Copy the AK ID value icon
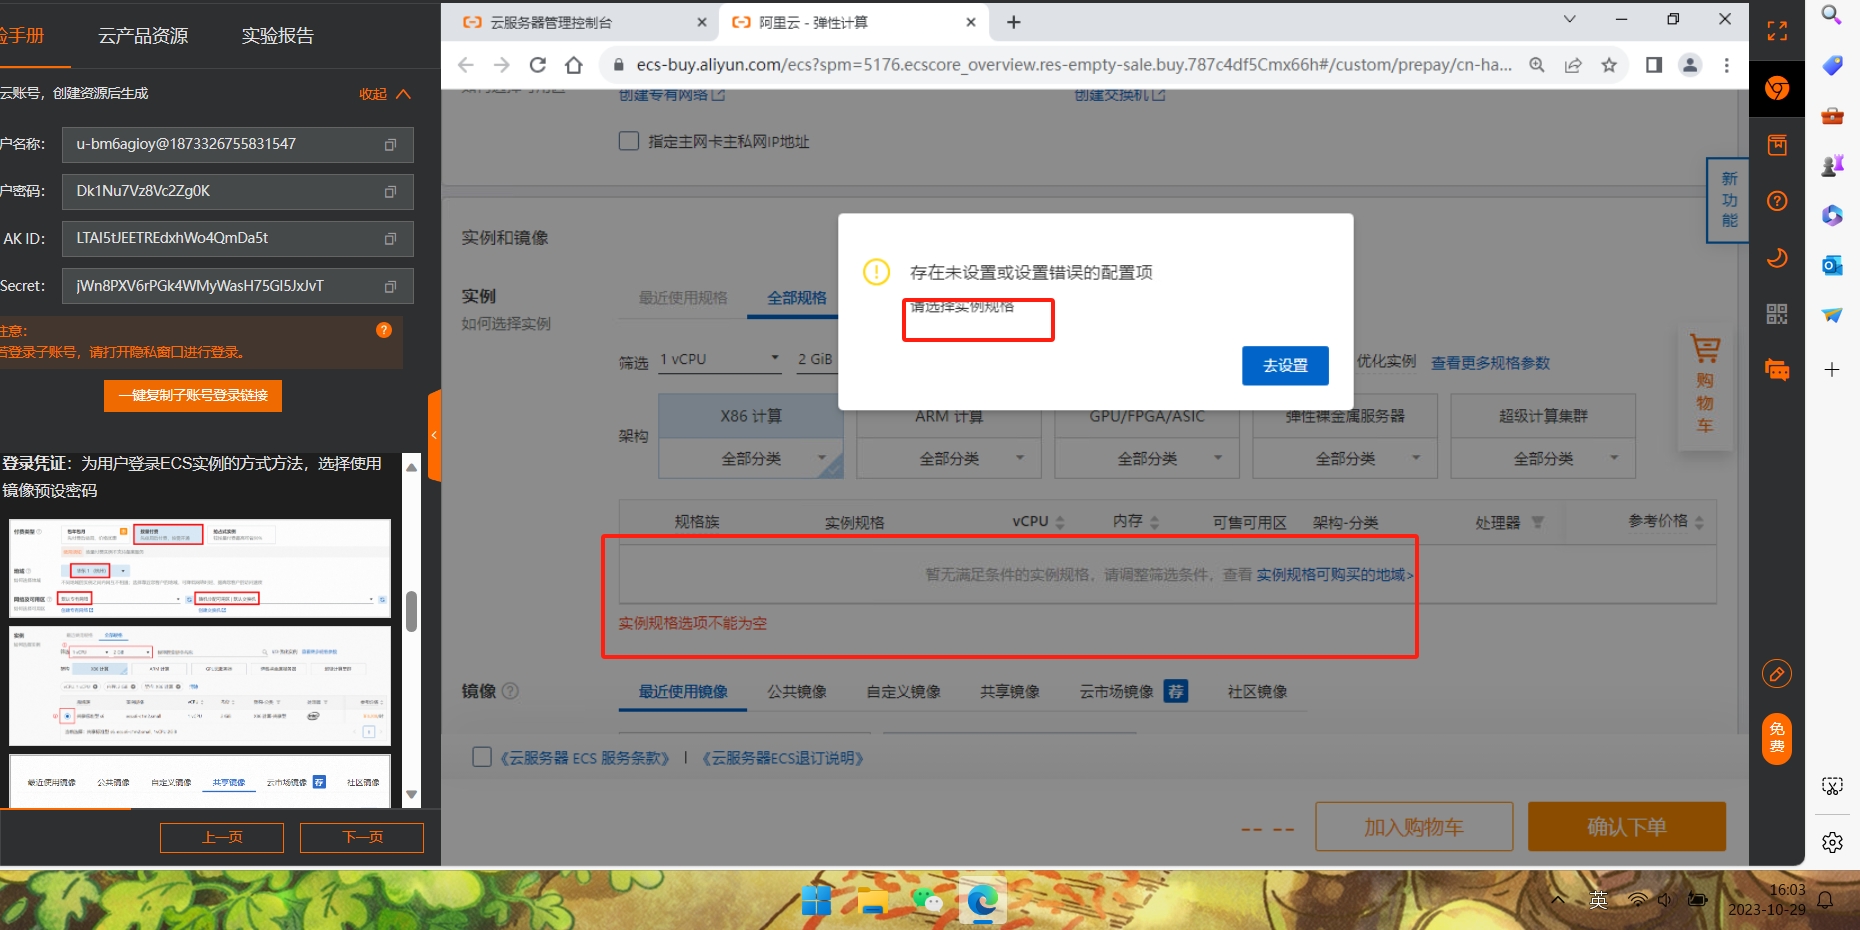Screen dimensions: 1860x930 coord(390,239)
